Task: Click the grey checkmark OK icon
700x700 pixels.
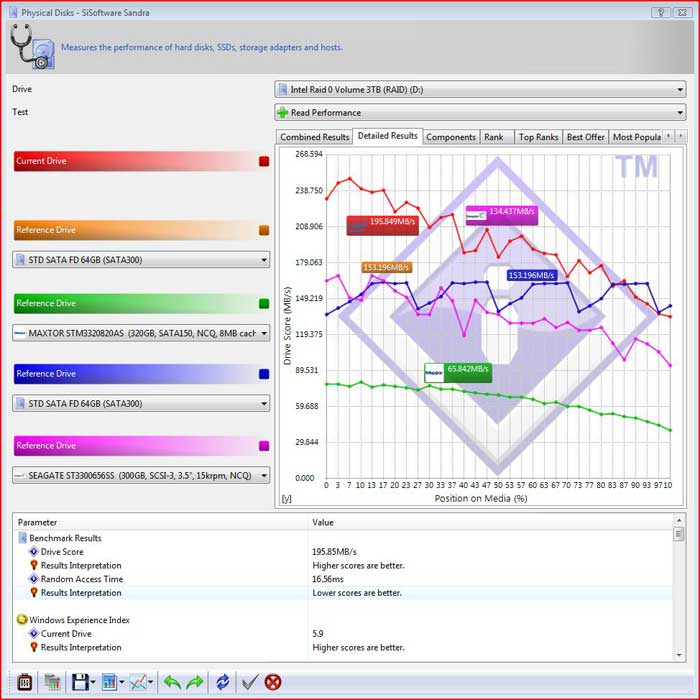Action: point(250,682)
